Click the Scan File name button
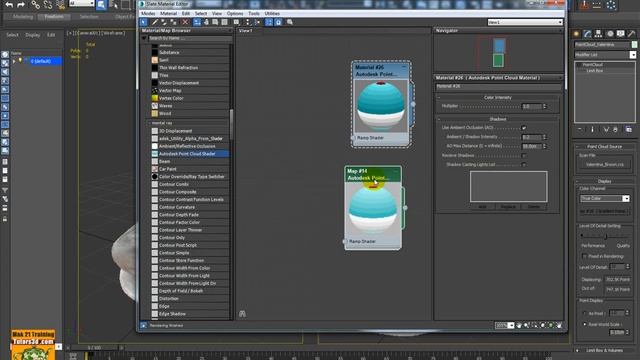640x360 pixels. coord(604,164)
